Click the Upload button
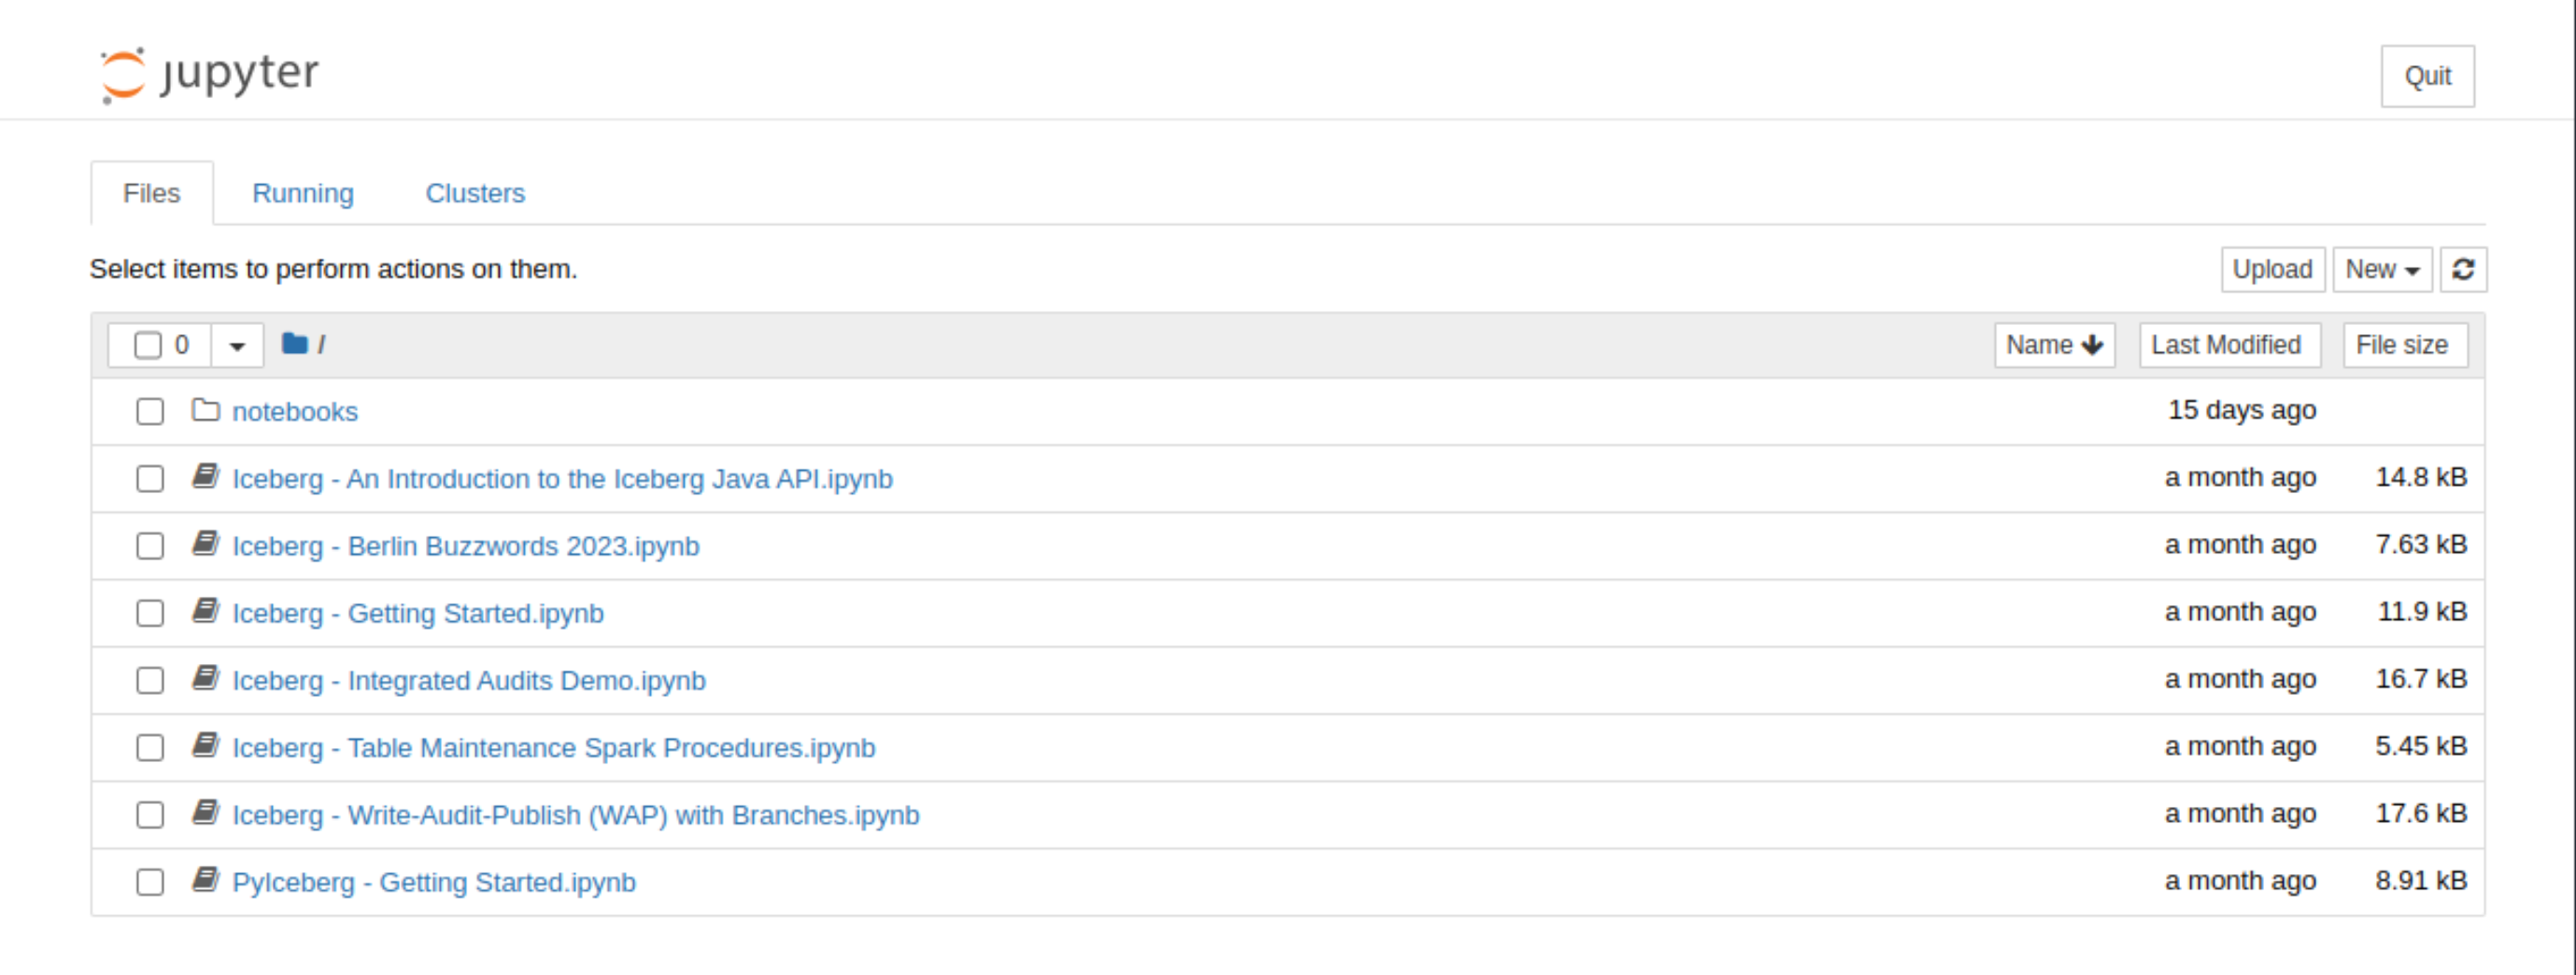This screenshot has height=975, width=2576. [x=2272, y=270]
